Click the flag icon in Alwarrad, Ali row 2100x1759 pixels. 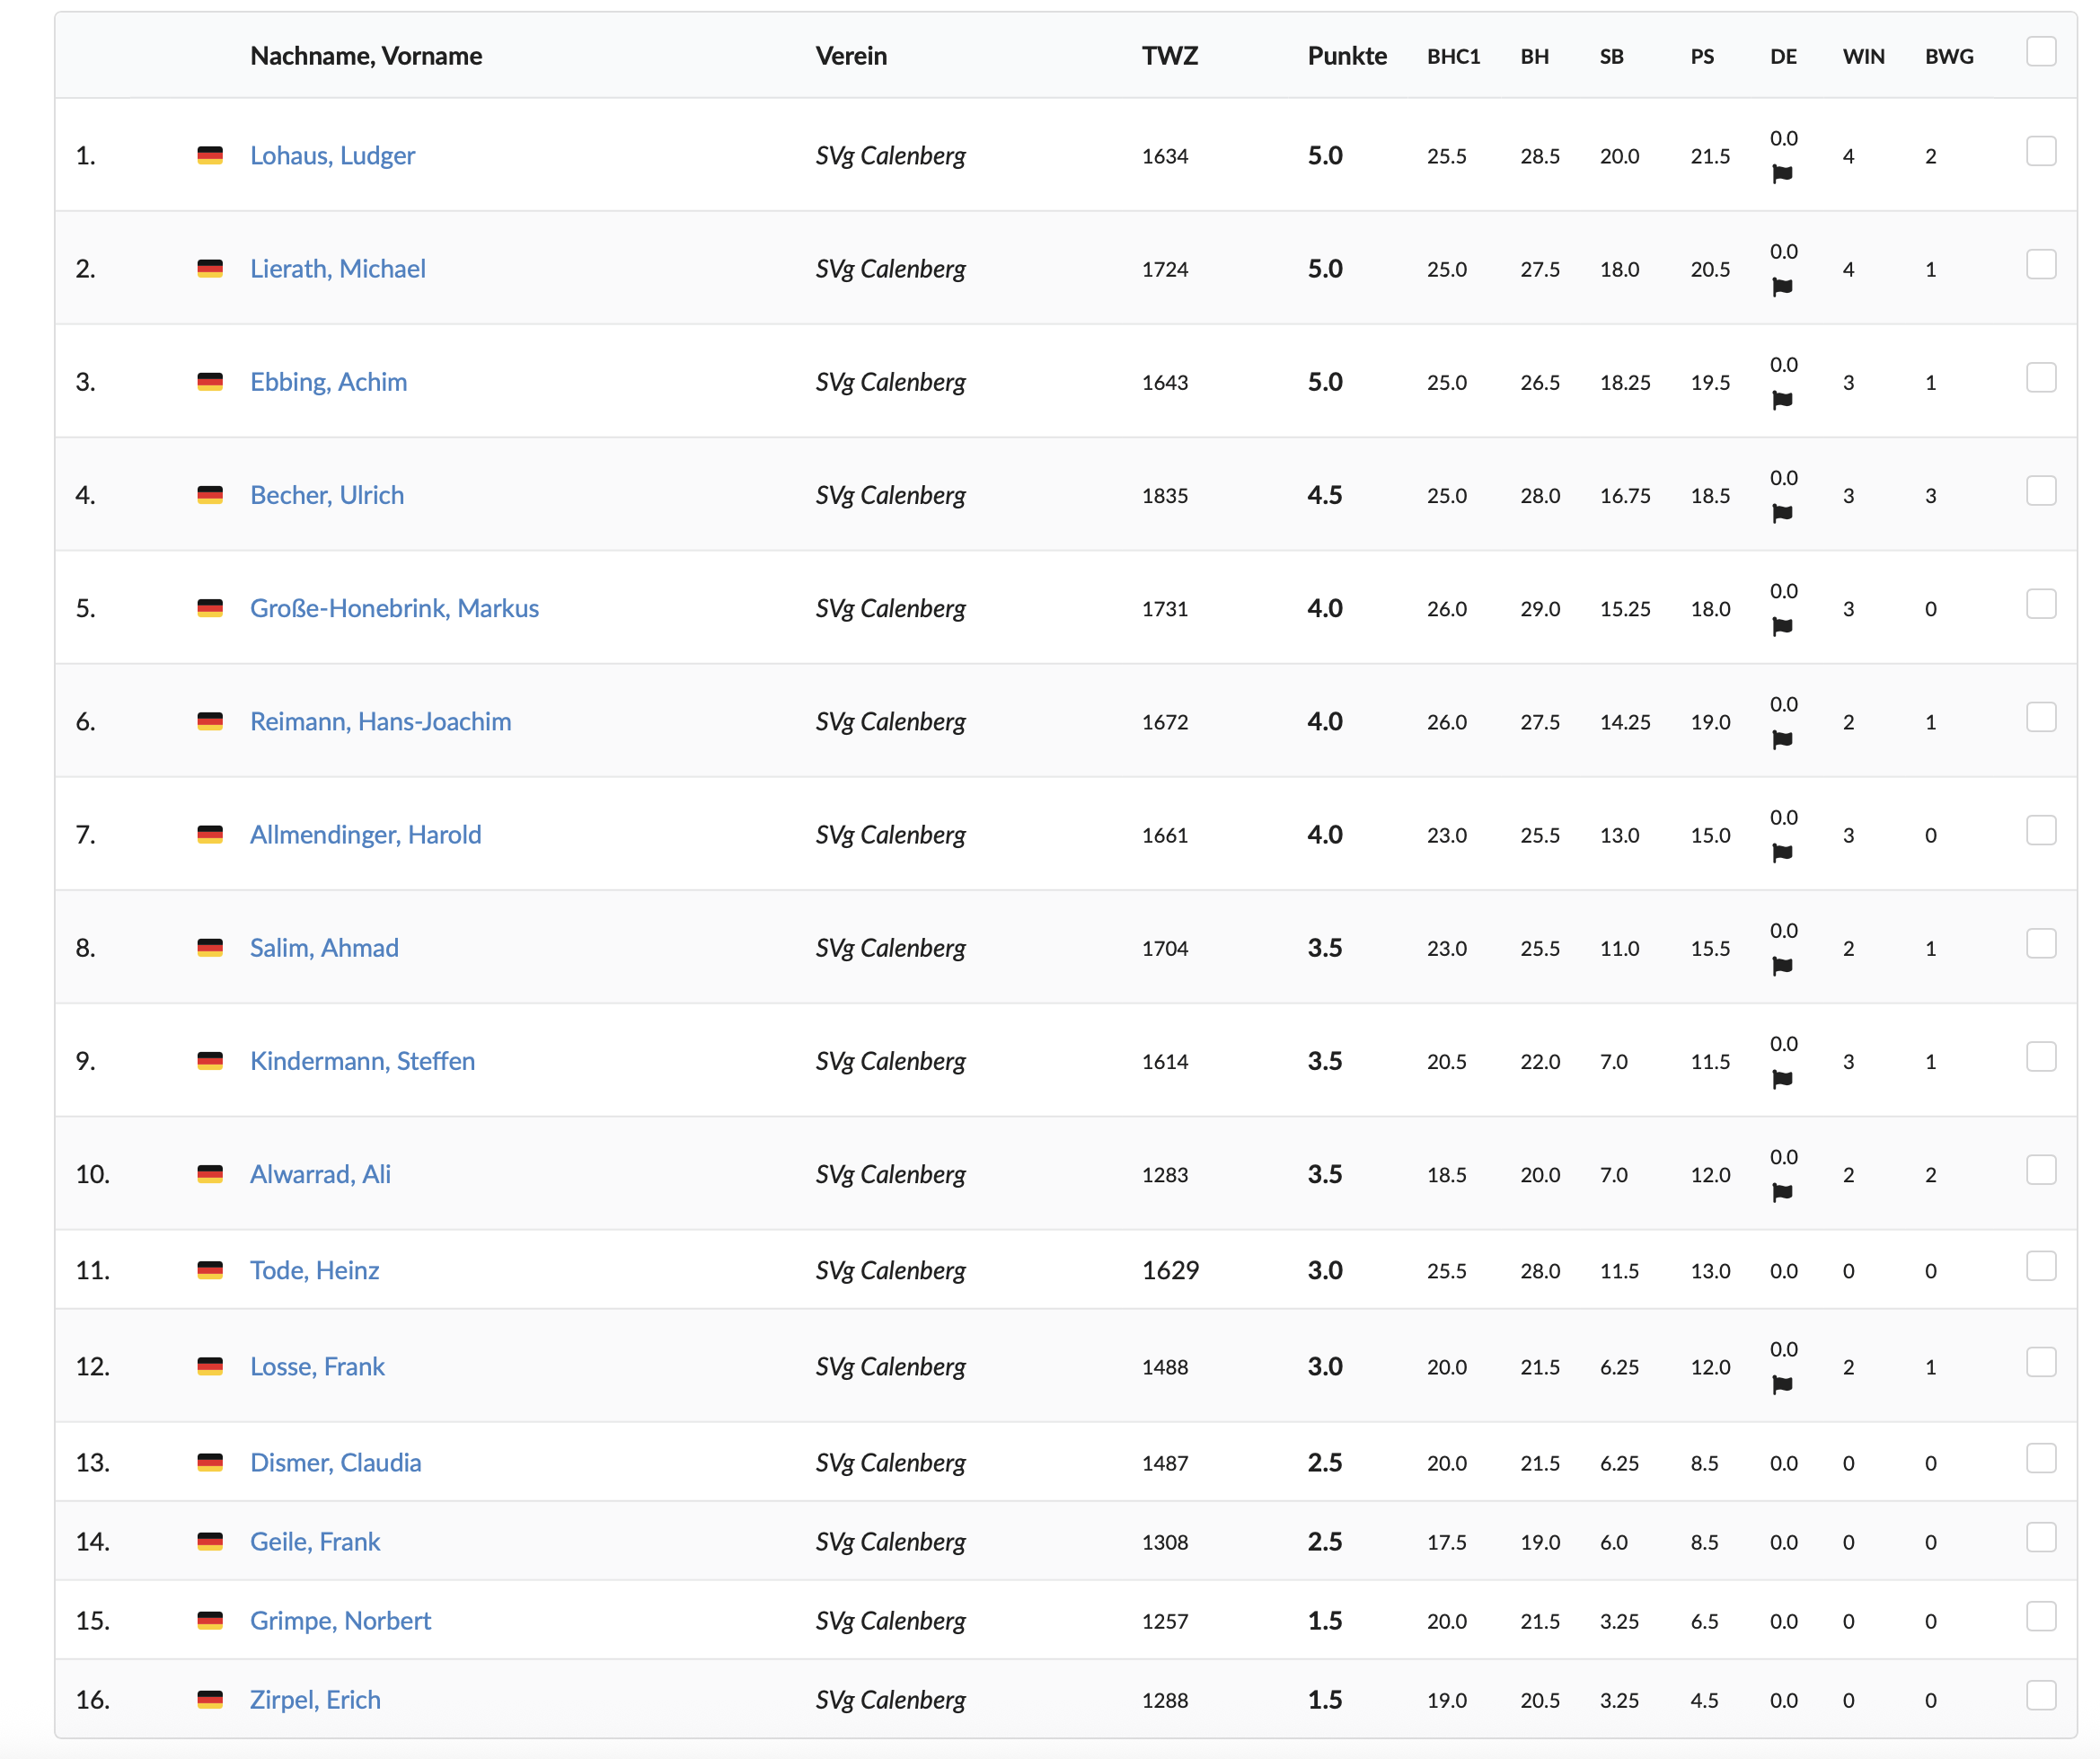(x=1782, y=1193)
